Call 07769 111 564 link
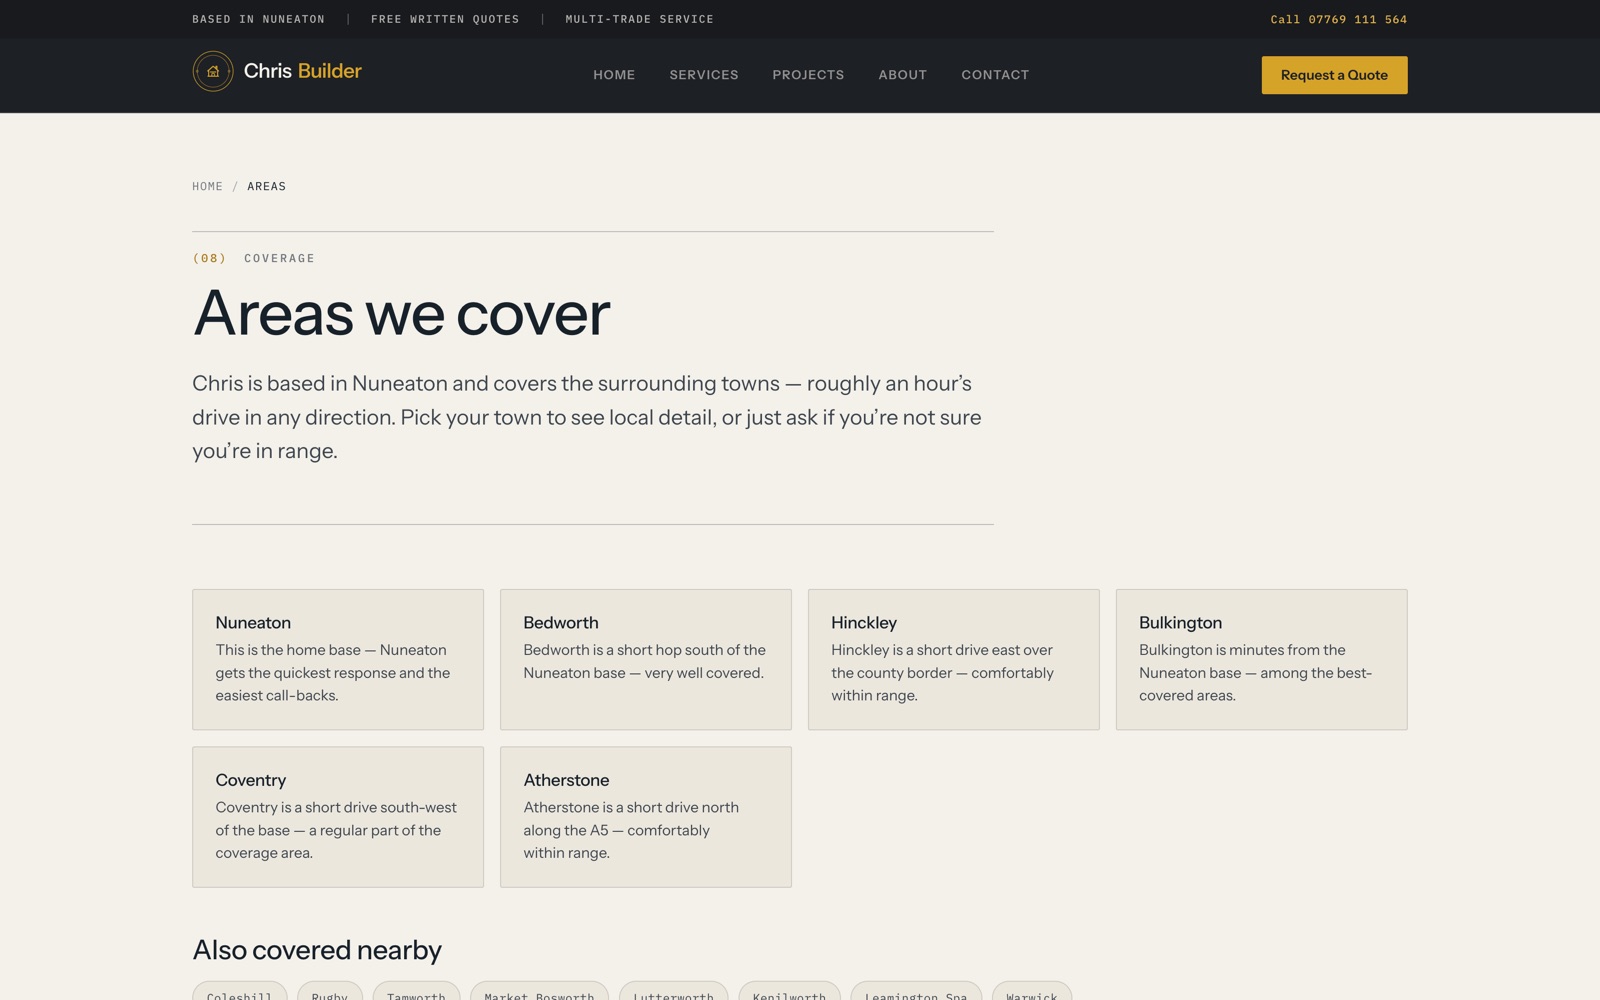 tap(1338, 19)
